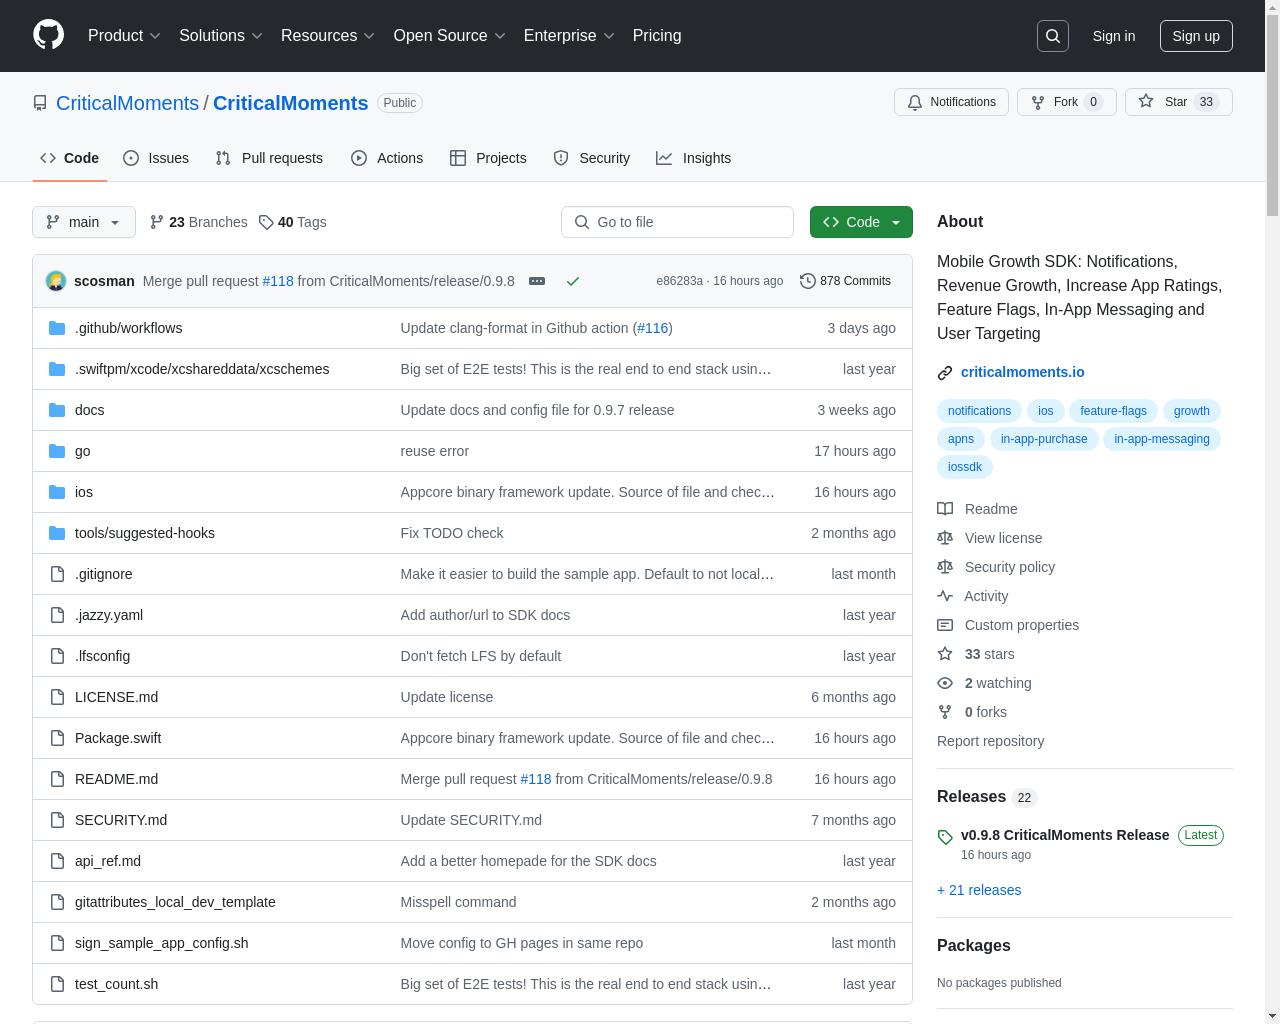Open the criticalmoments.io website link
The image size is (1280, 1024).
[x=1022, y=372]
